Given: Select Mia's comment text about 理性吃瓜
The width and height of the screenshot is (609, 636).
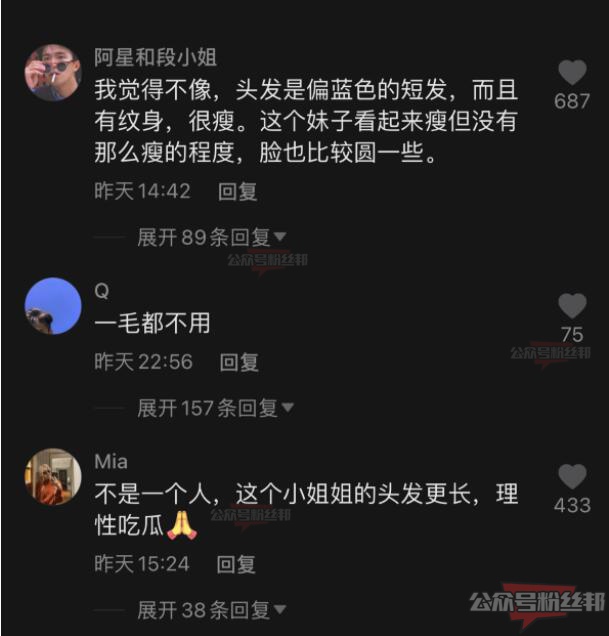Looking at the screenshot, I should [306, 510].
